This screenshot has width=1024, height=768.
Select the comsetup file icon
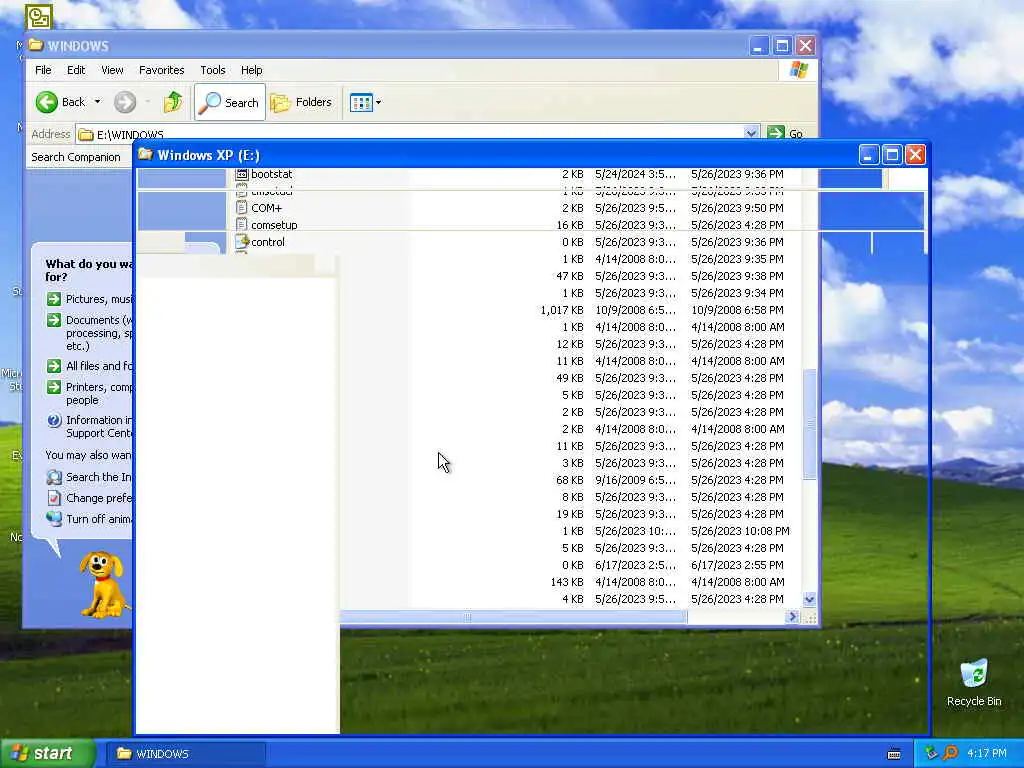(242, 225)
